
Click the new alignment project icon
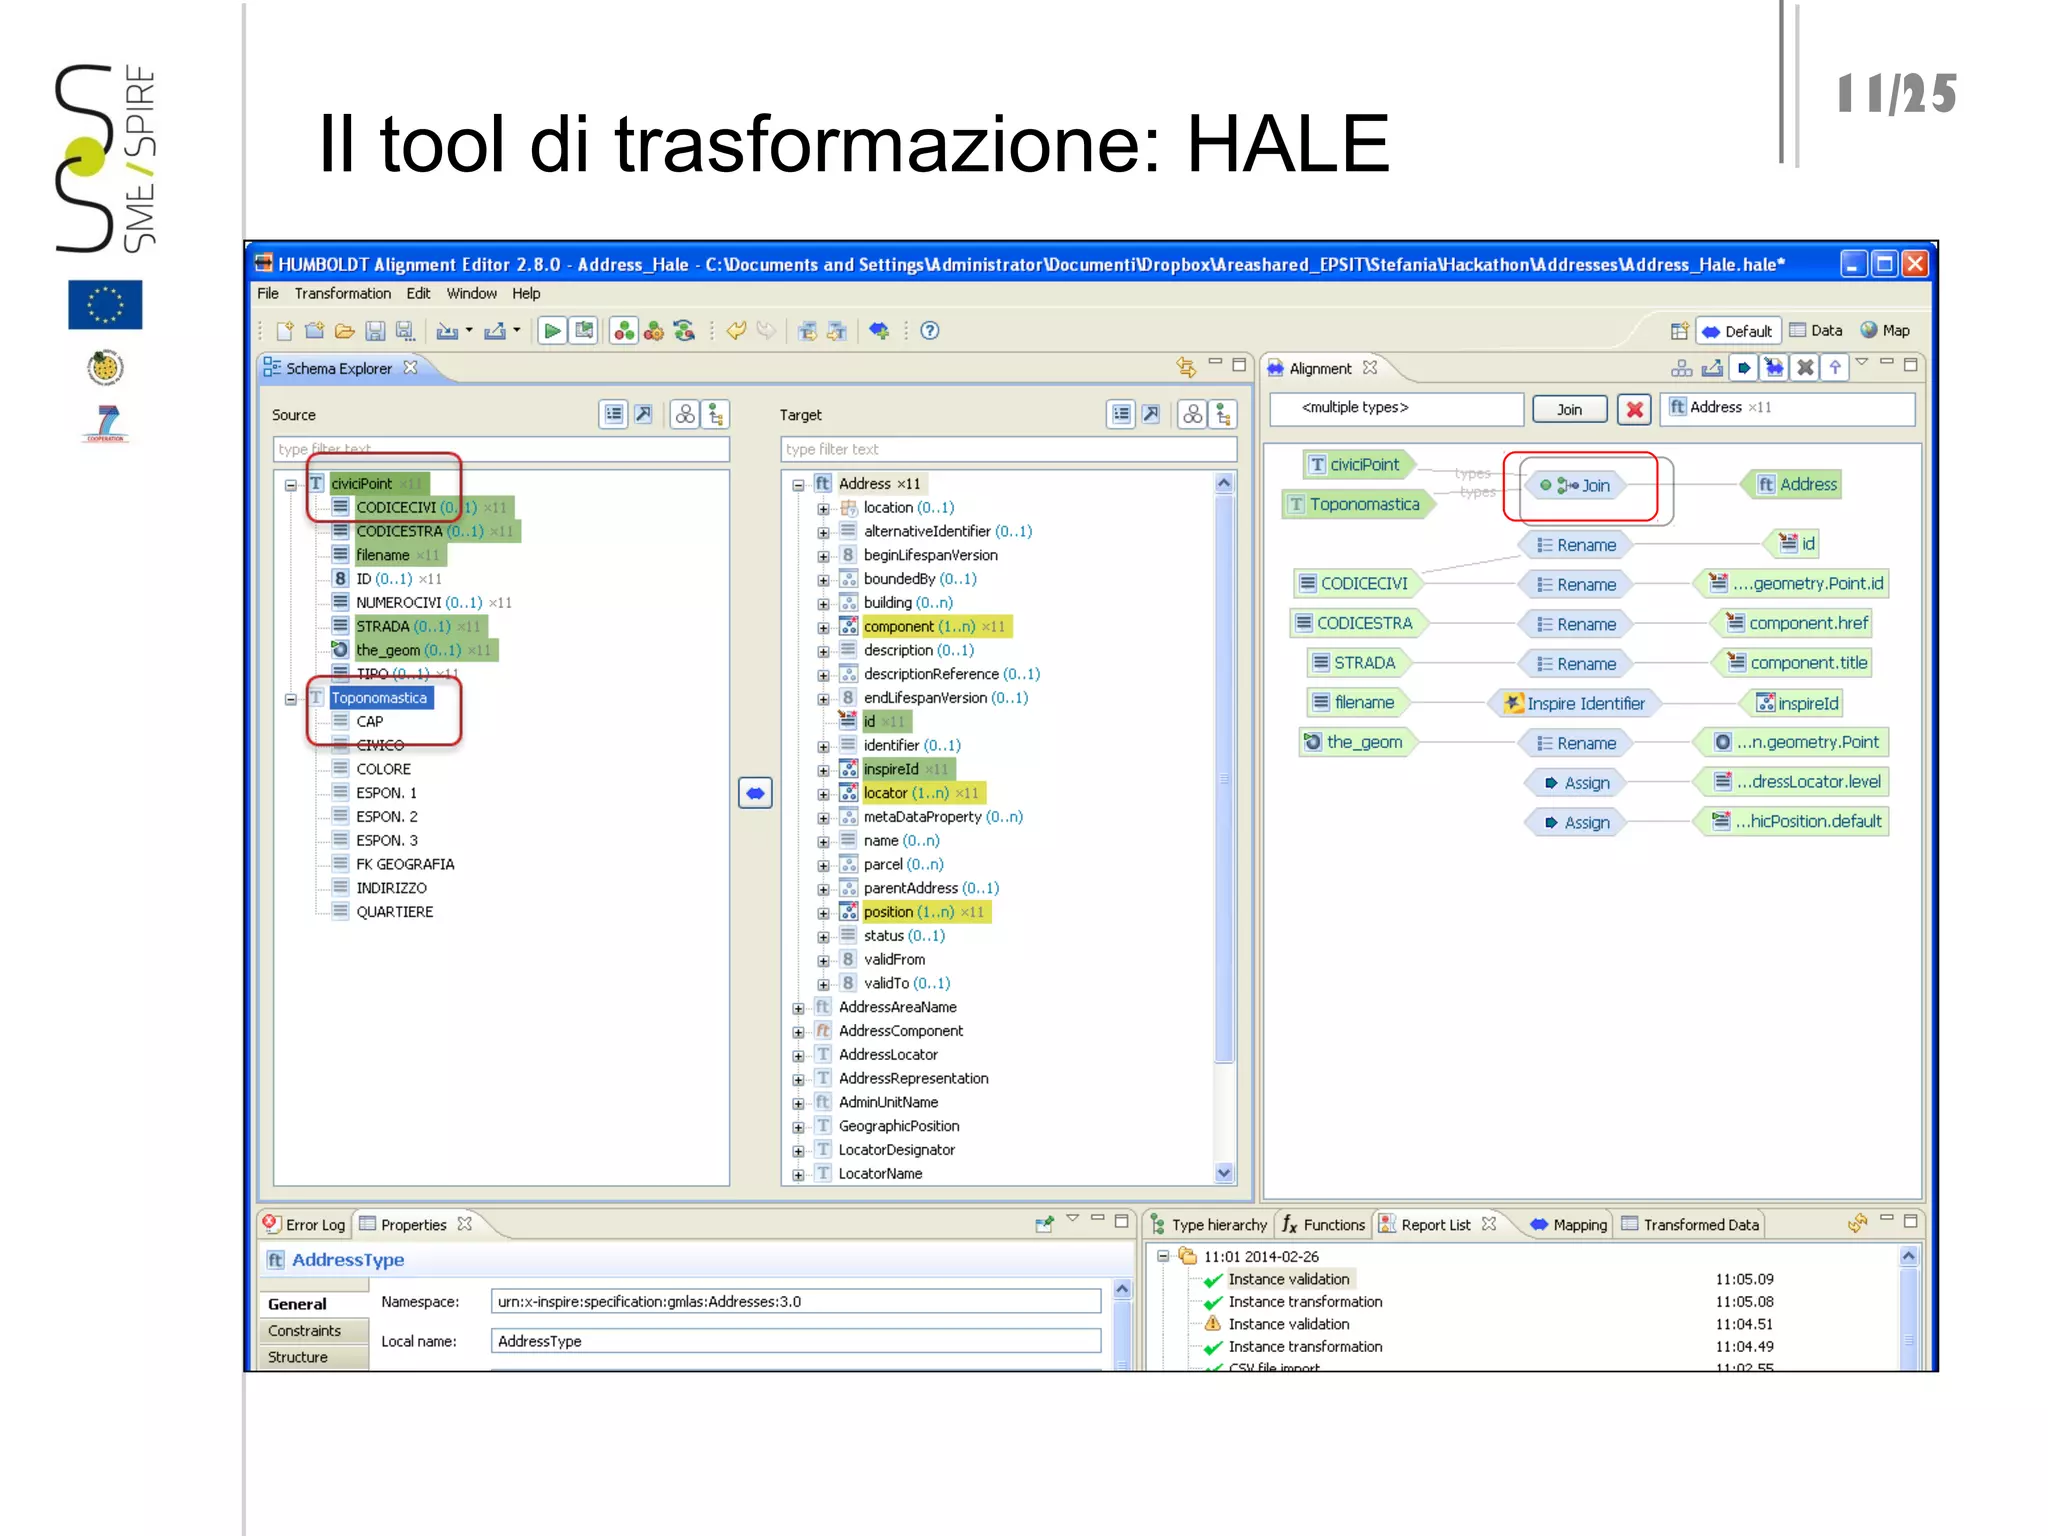click(x=285, y=331)
